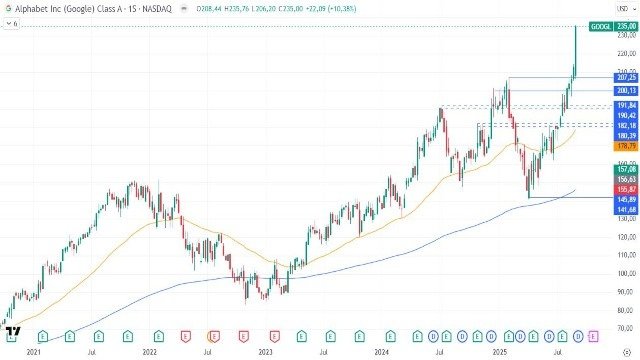Viewport: 640px width, 360px height.
Task: Click the 207,25 horizontal line price label
Action: tap(626, 78)
